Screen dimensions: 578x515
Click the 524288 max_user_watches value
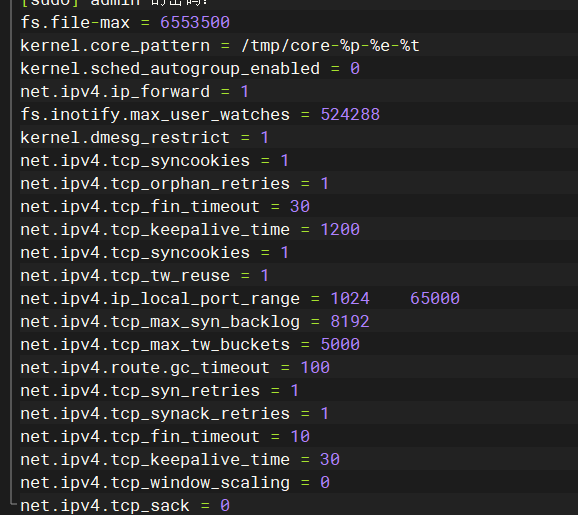pyautogui.click(x=350, y=115)
